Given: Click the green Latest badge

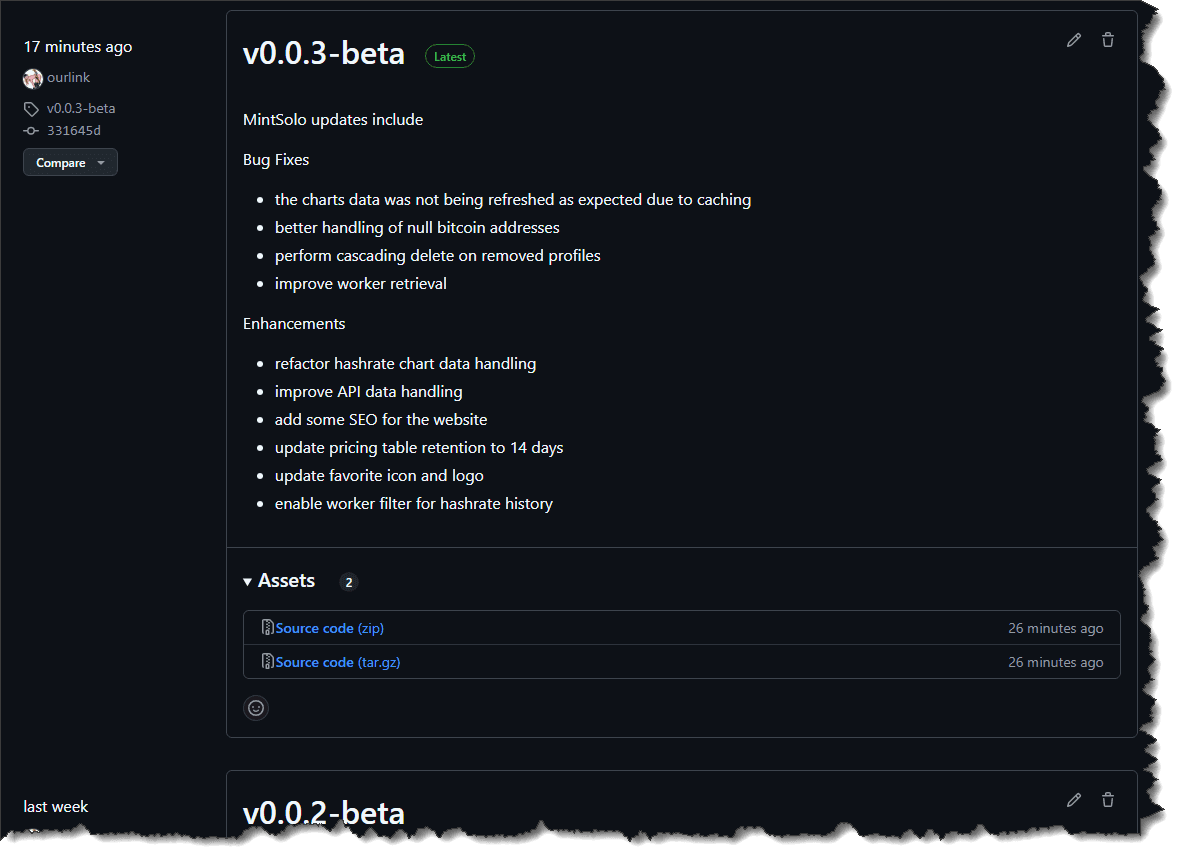Looking at the screenshot, I should pyautogui.click(x=450, y=57).
